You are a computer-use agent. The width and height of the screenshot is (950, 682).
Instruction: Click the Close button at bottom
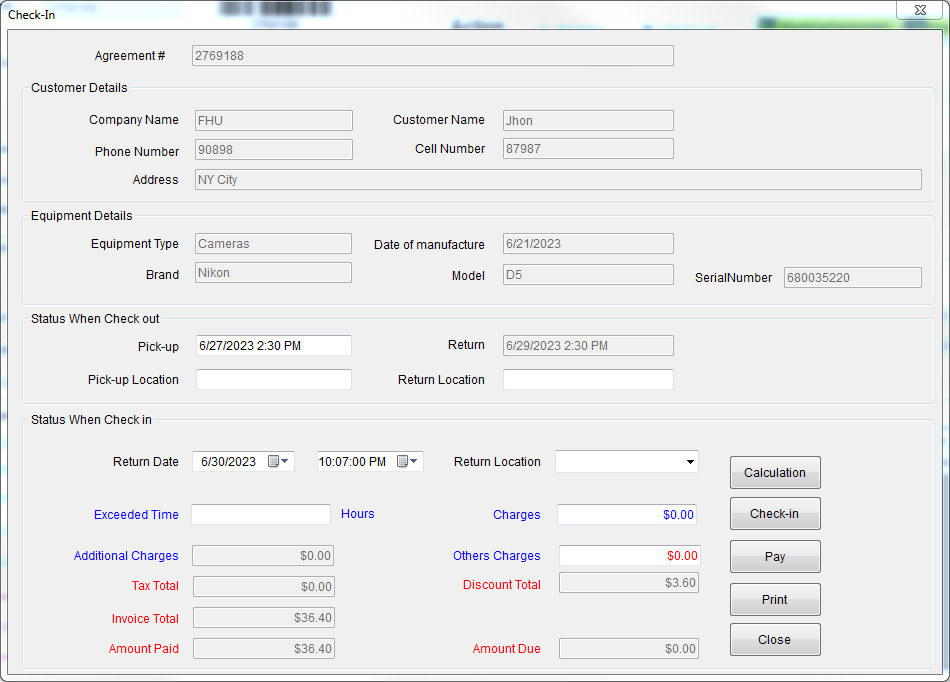775,640
